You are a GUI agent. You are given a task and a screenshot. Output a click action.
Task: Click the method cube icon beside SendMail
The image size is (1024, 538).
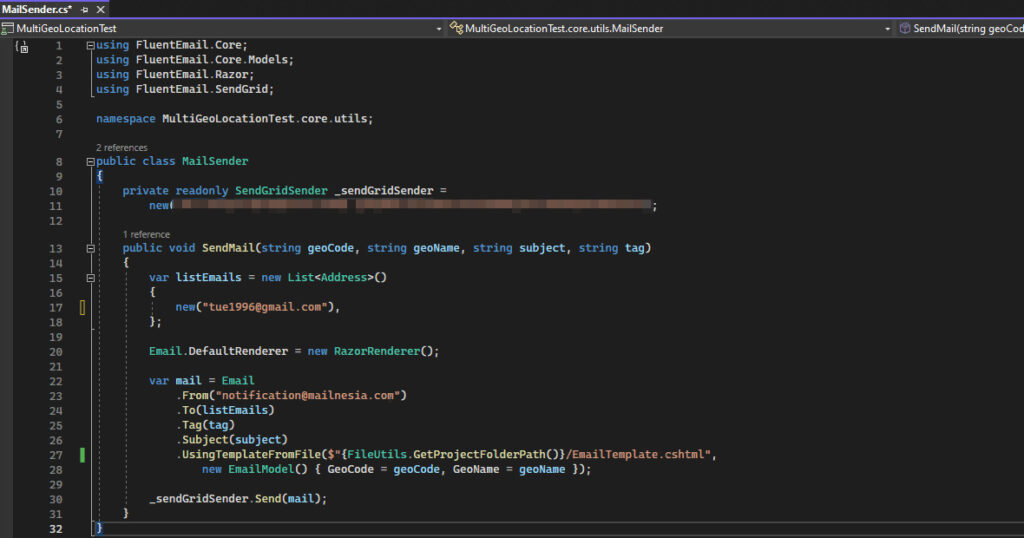click(x=904, y=29)
